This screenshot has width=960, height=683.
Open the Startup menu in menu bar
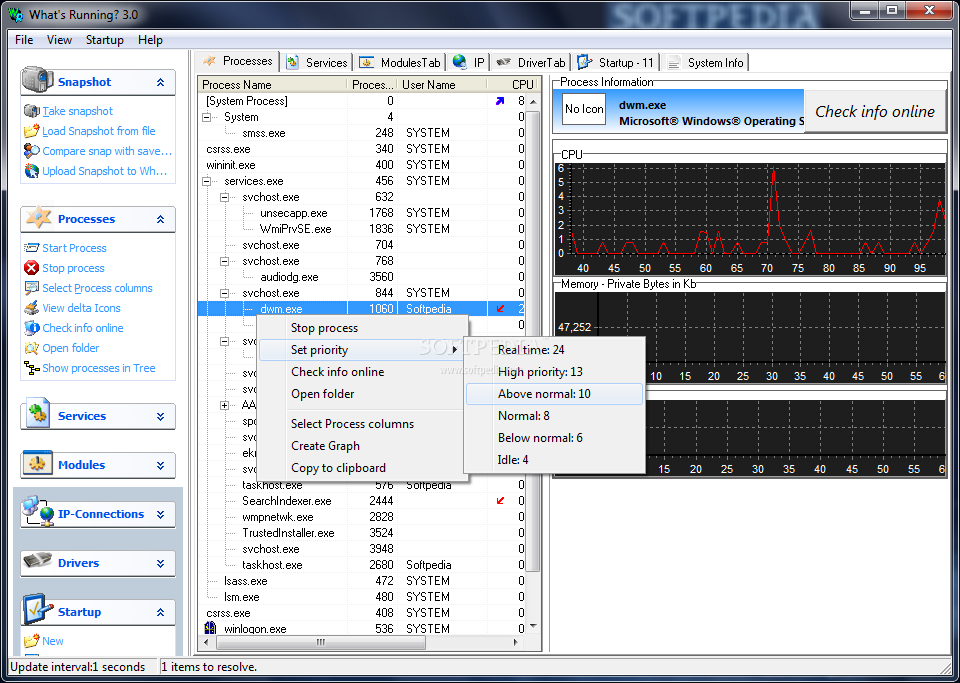[x=105, y=40]
